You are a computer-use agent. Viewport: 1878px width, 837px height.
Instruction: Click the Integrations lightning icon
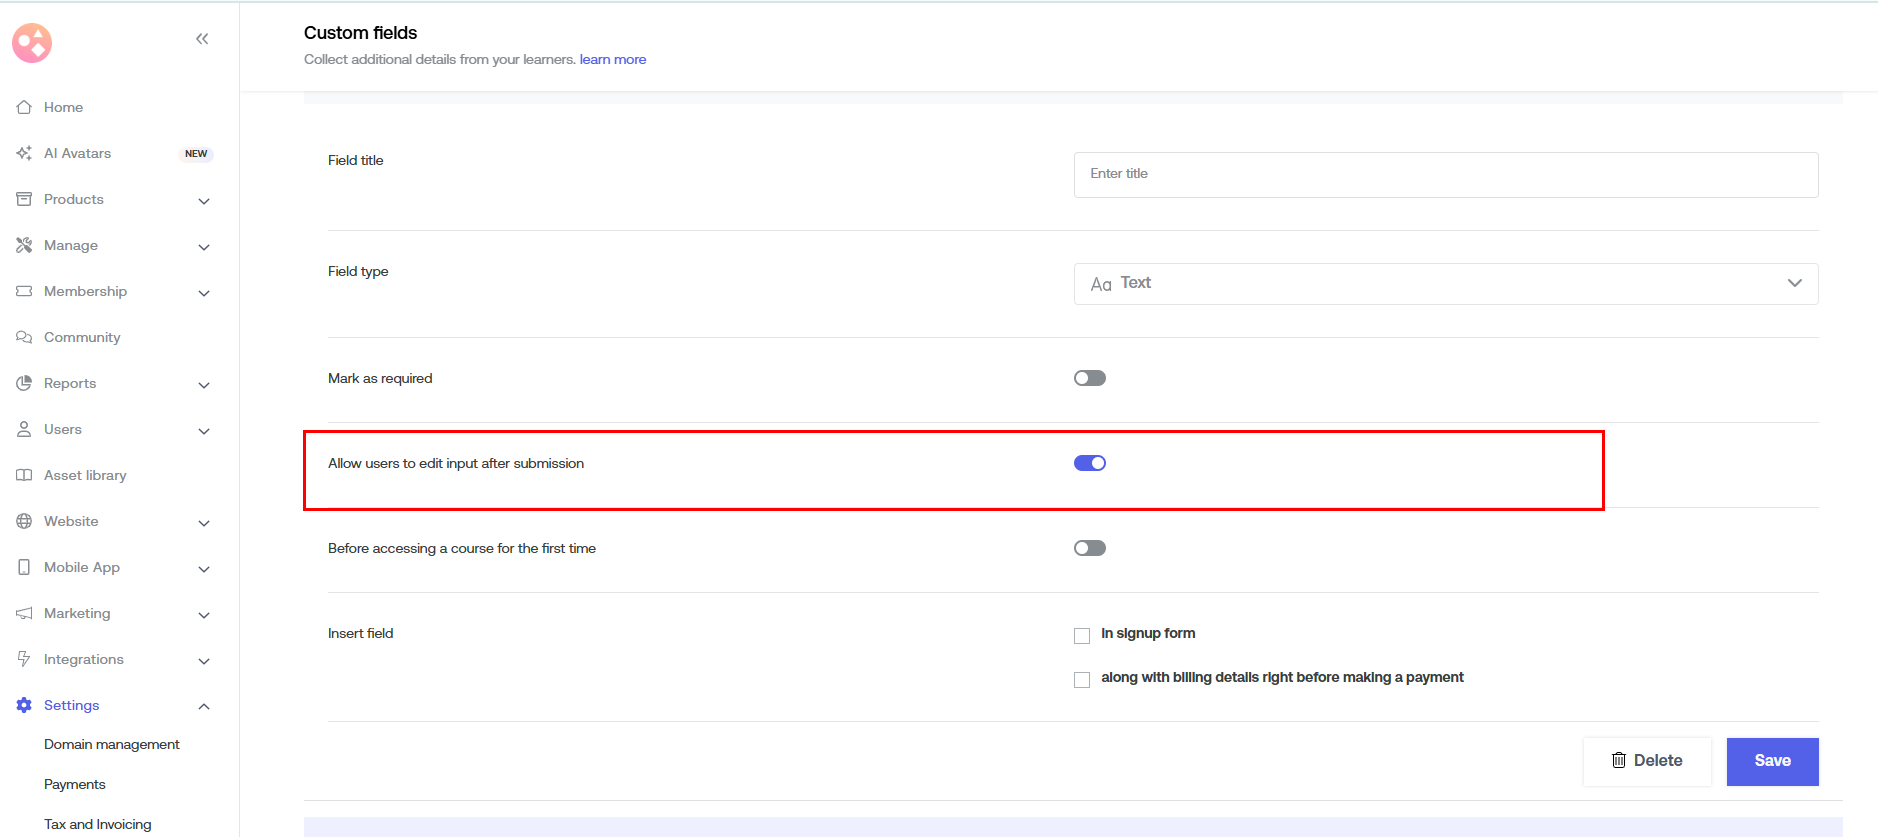tap(24, 659)
